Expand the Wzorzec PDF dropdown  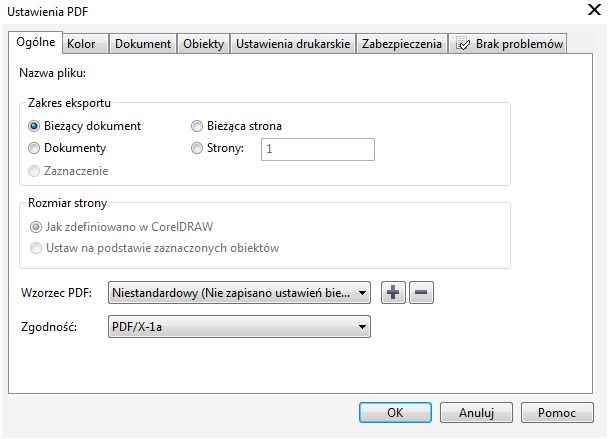click(x=361, y=293)
